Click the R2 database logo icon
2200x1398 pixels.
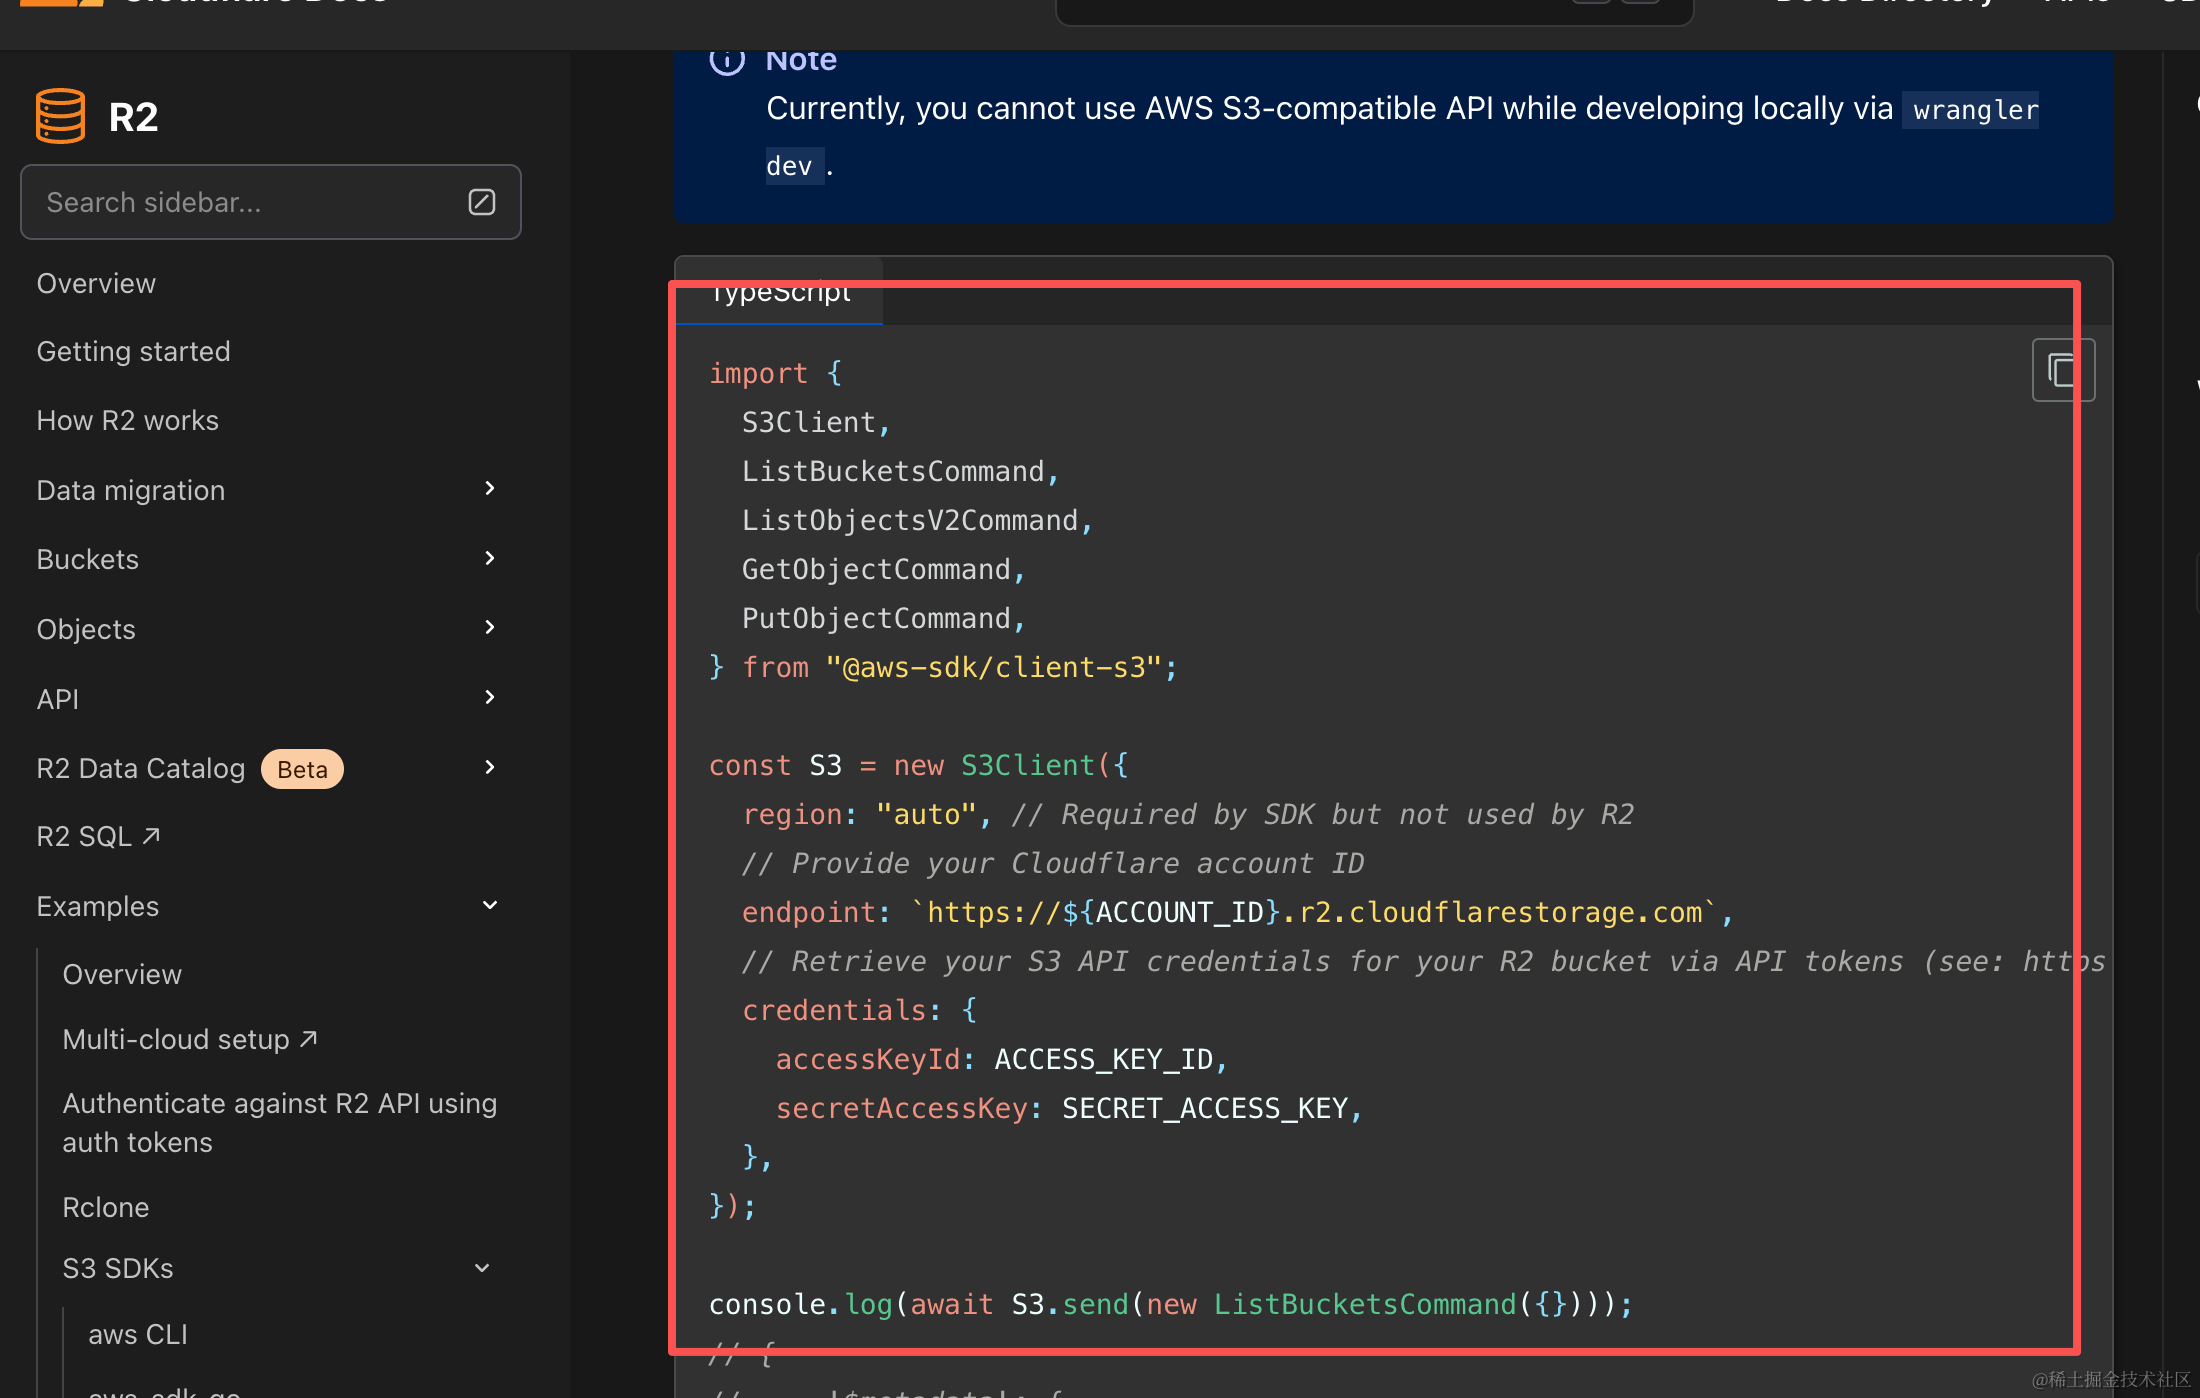(x=60, y=116)
